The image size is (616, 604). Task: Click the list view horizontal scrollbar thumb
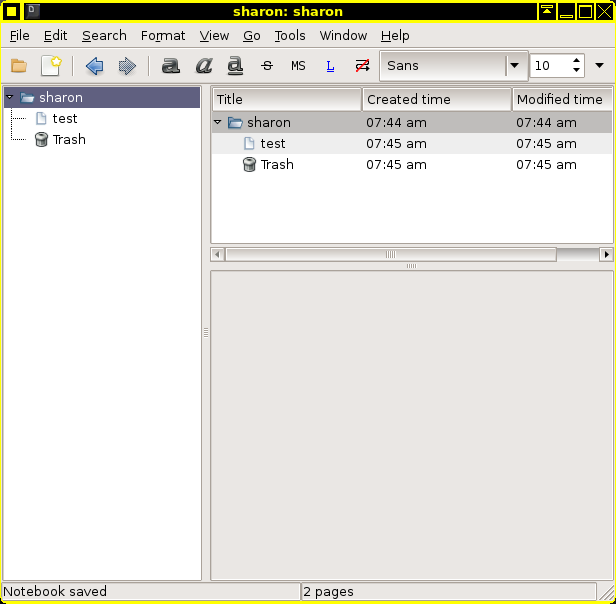click(391, 255)
